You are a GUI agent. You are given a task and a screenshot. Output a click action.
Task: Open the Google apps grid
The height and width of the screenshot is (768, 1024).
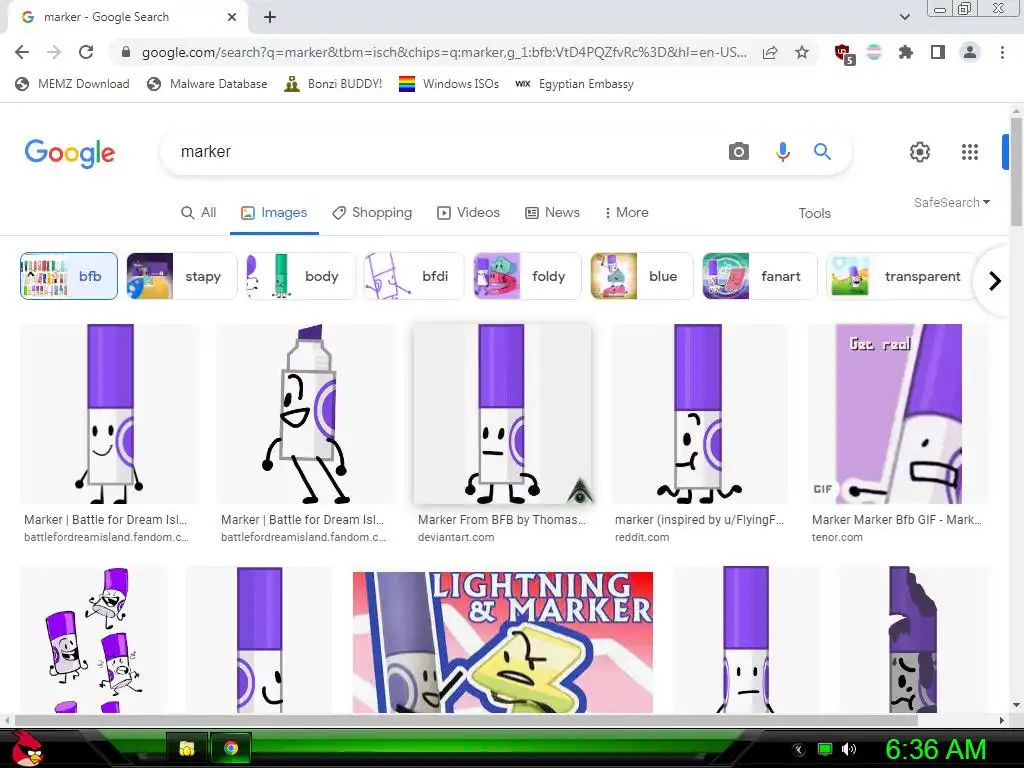pyautogui.click(x=970, y=152)
